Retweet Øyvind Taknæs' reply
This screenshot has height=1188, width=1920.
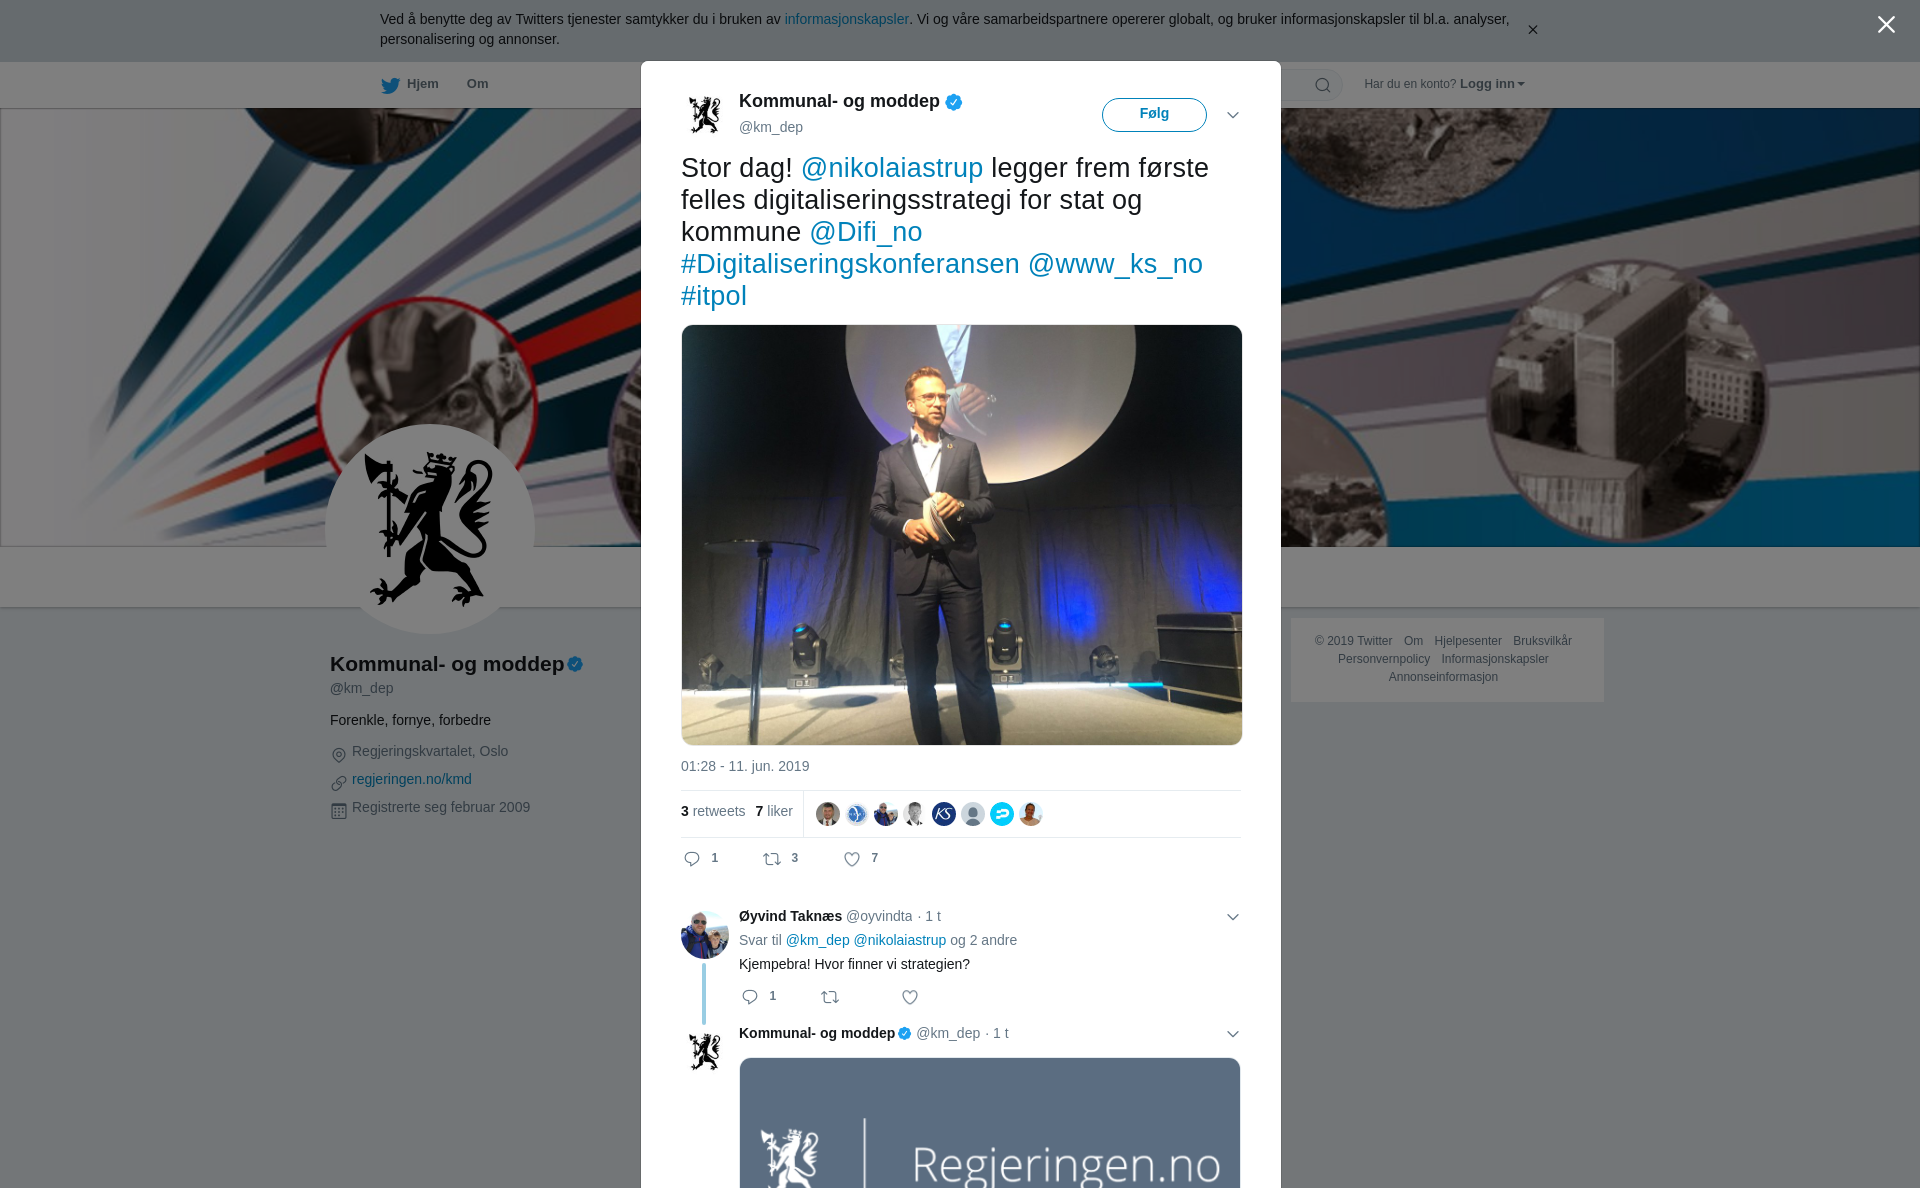click(x=830, y=997)
